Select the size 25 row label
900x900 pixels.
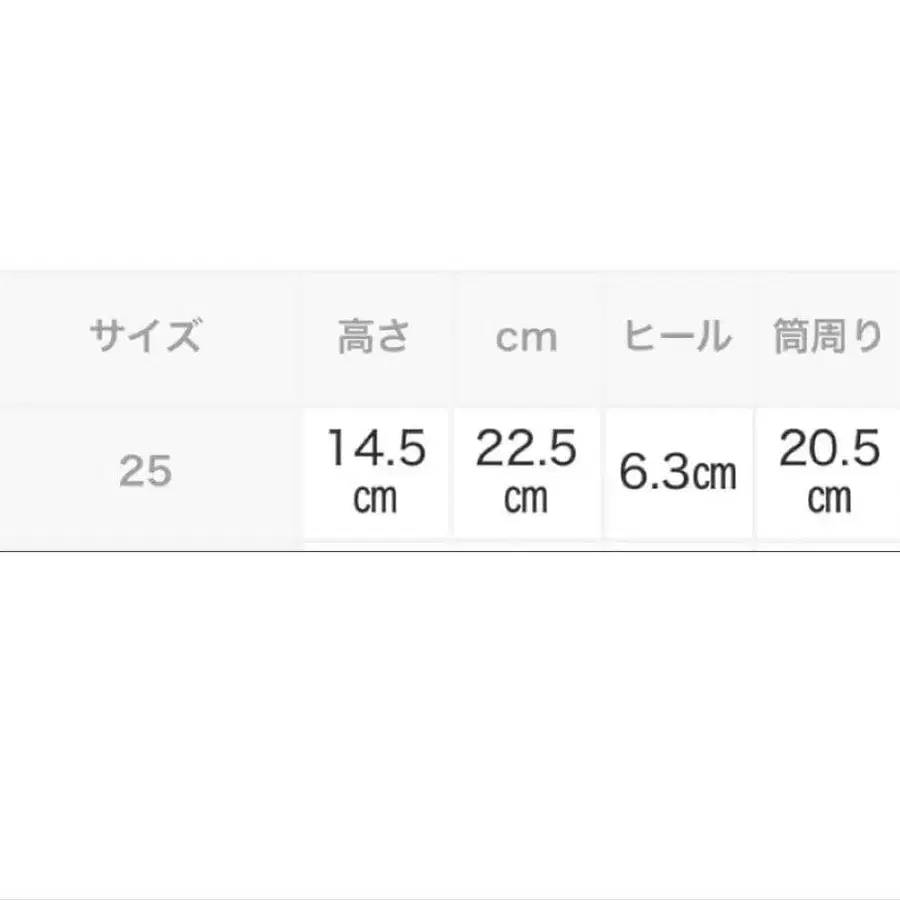(x=145, y=471)
